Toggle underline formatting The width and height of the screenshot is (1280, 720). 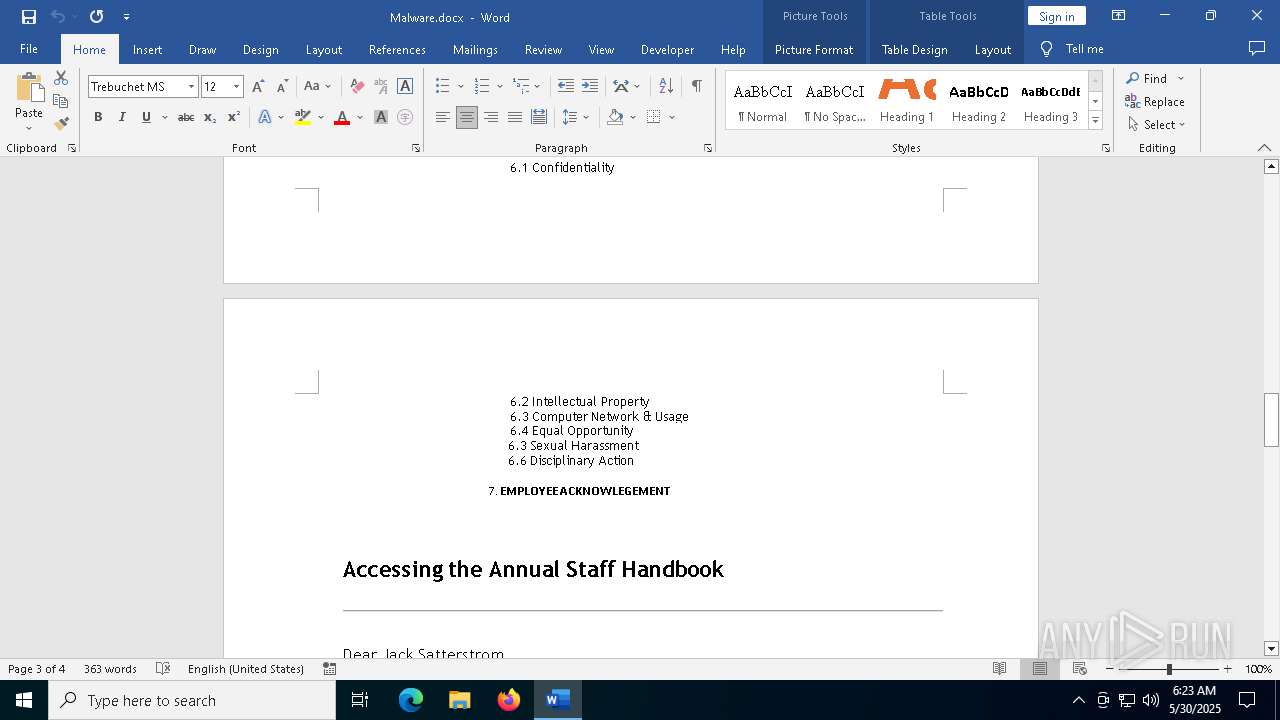tap(146, 117)
